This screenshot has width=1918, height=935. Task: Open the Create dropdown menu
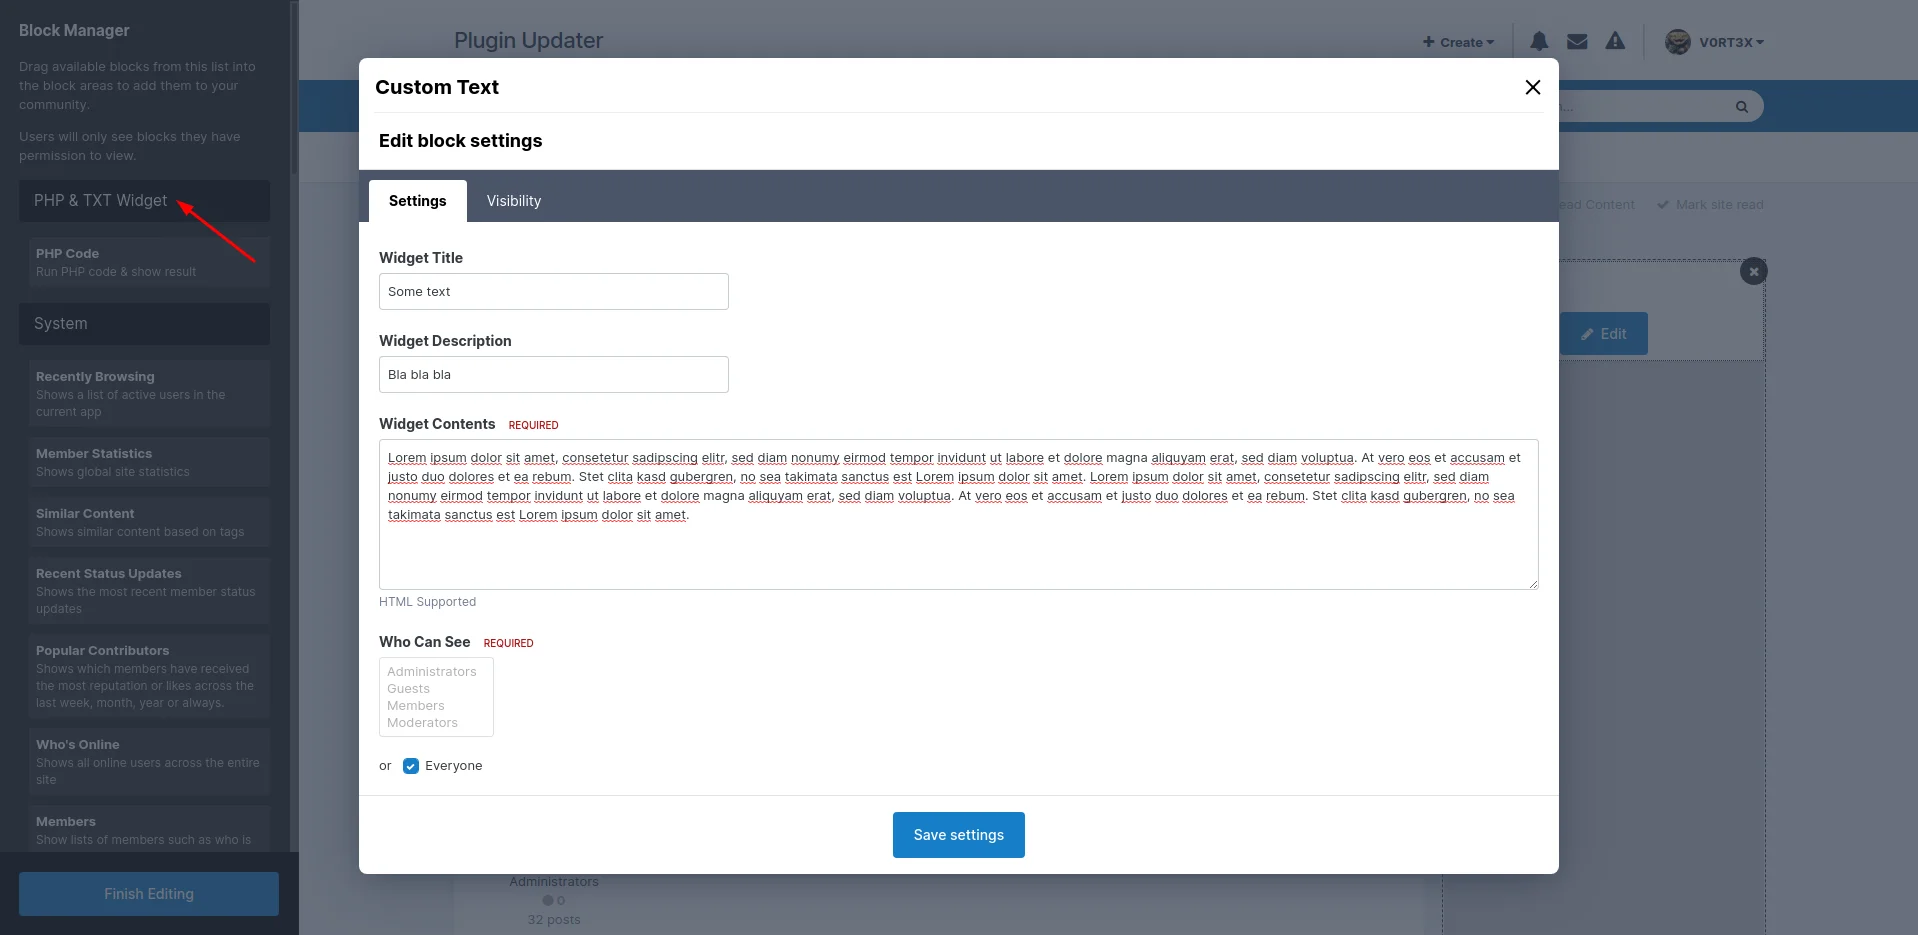pos(1458,42)
